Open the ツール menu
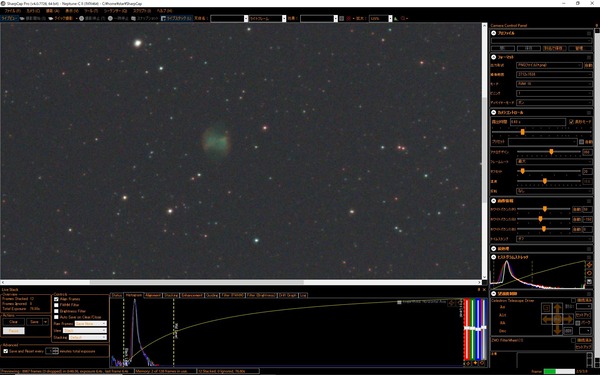The image size is (600, 375). tap(91, 11)
